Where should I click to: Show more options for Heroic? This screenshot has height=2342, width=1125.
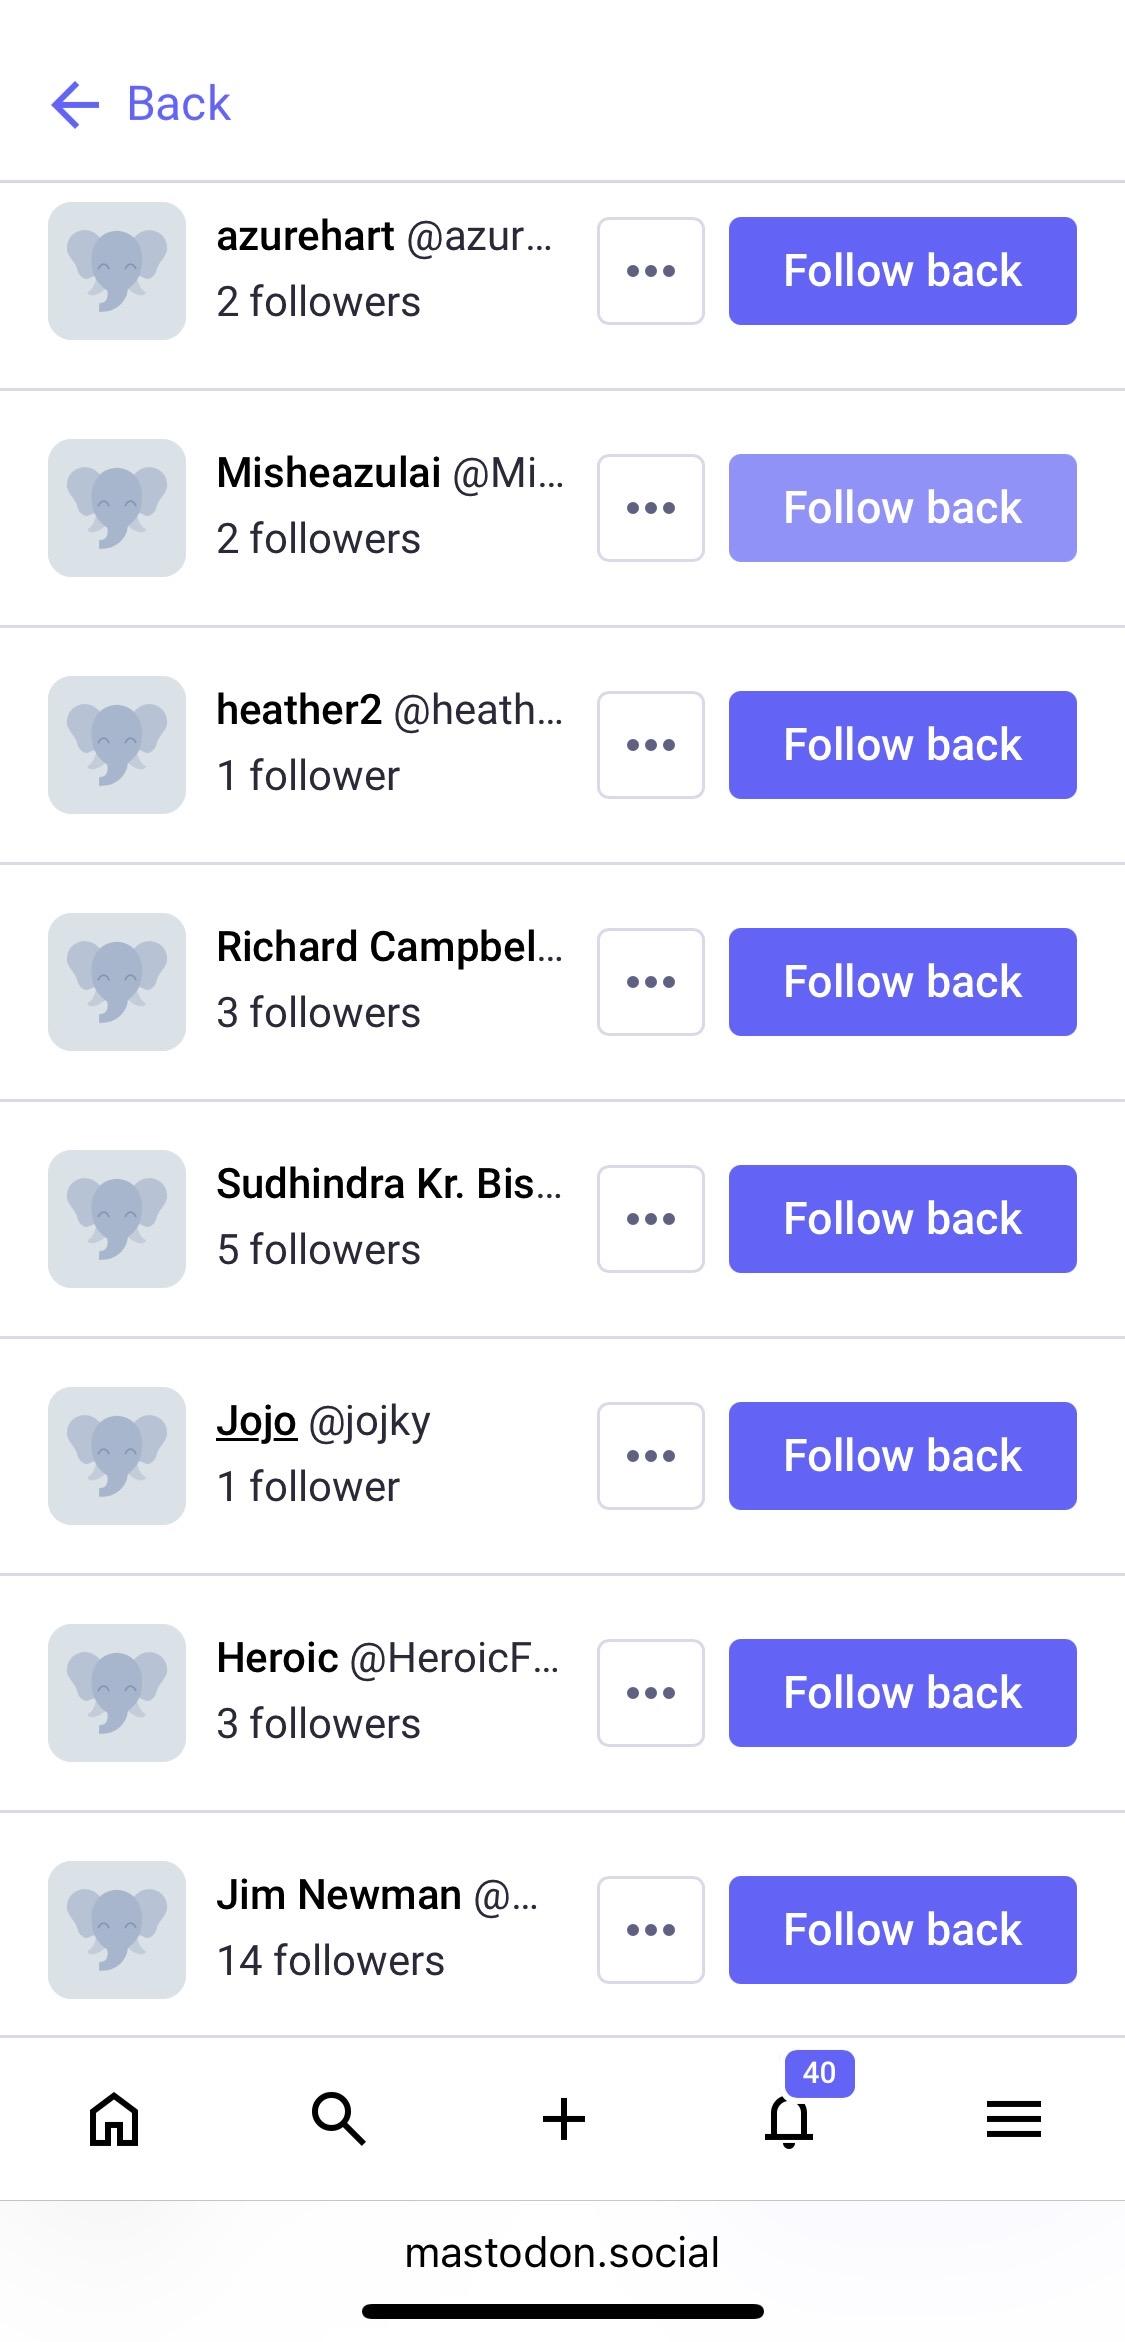(651, 1693)
